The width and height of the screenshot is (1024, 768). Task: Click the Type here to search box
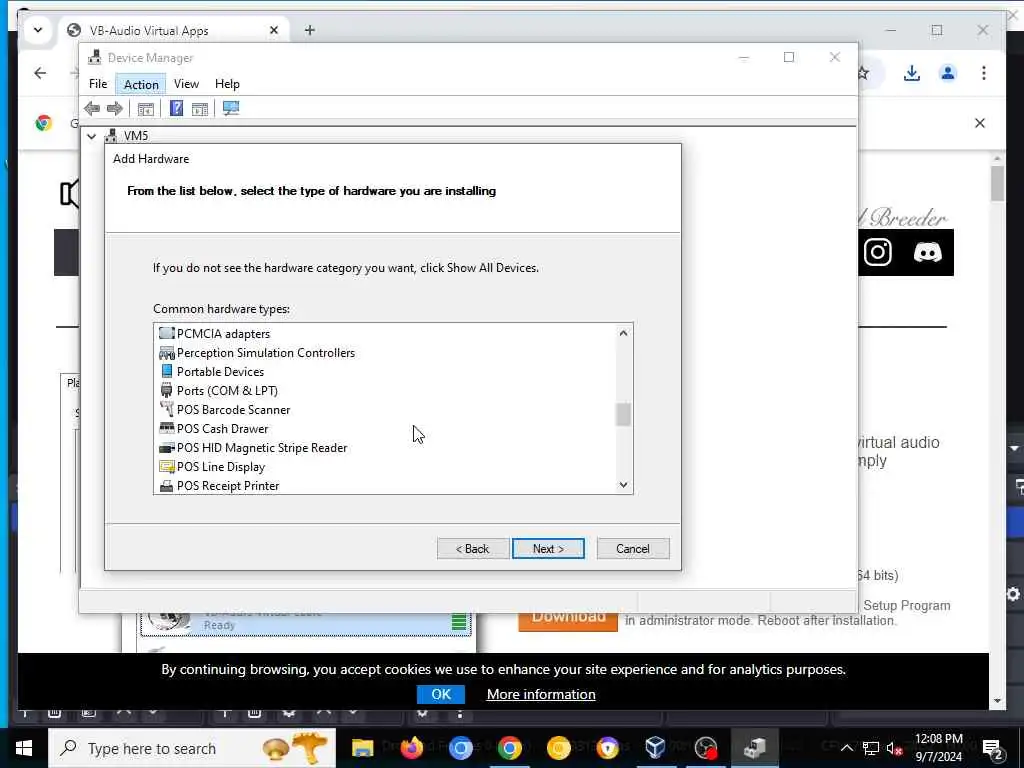(192, 748)
